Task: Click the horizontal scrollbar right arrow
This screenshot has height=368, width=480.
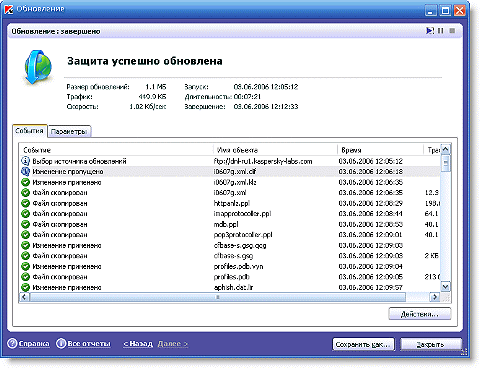Action: point(435,297)
